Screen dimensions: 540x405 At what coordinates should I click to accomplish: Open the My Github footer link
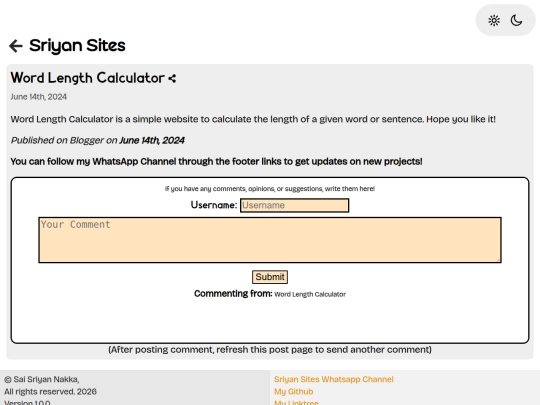coord(293,392)
